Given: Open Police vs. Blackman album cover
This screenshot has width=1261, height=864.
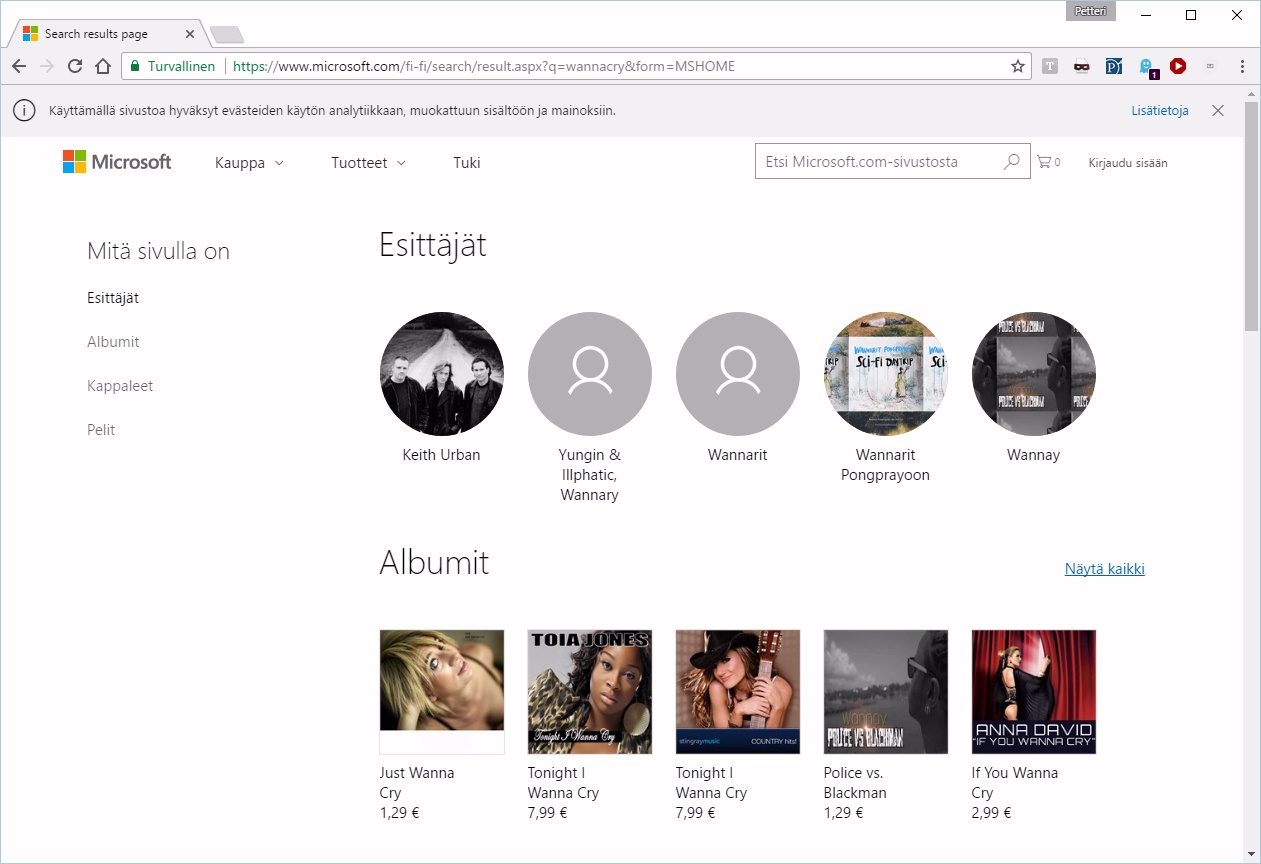Looking at the screenshot, I should click(886, 692).
